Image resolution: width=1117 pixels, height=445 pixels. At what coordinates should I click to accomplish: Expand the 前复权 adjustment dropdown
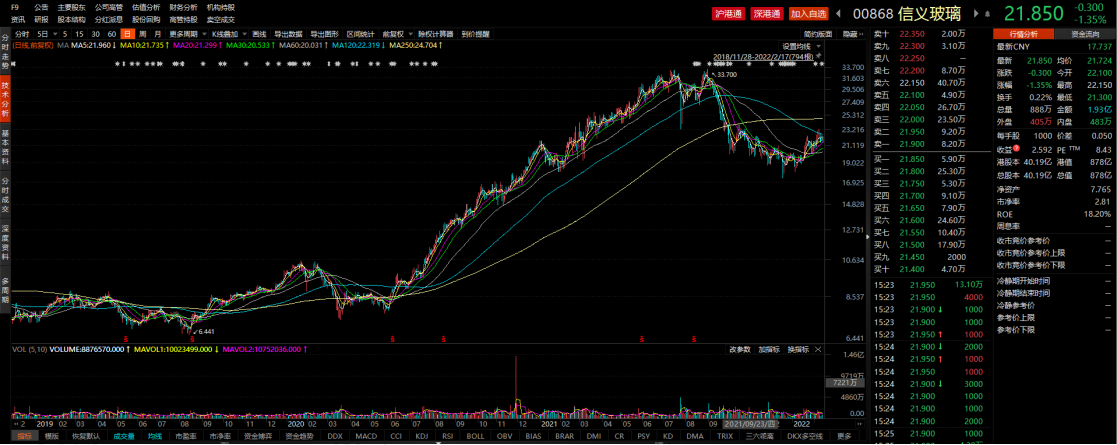click(x=410, y=33)
